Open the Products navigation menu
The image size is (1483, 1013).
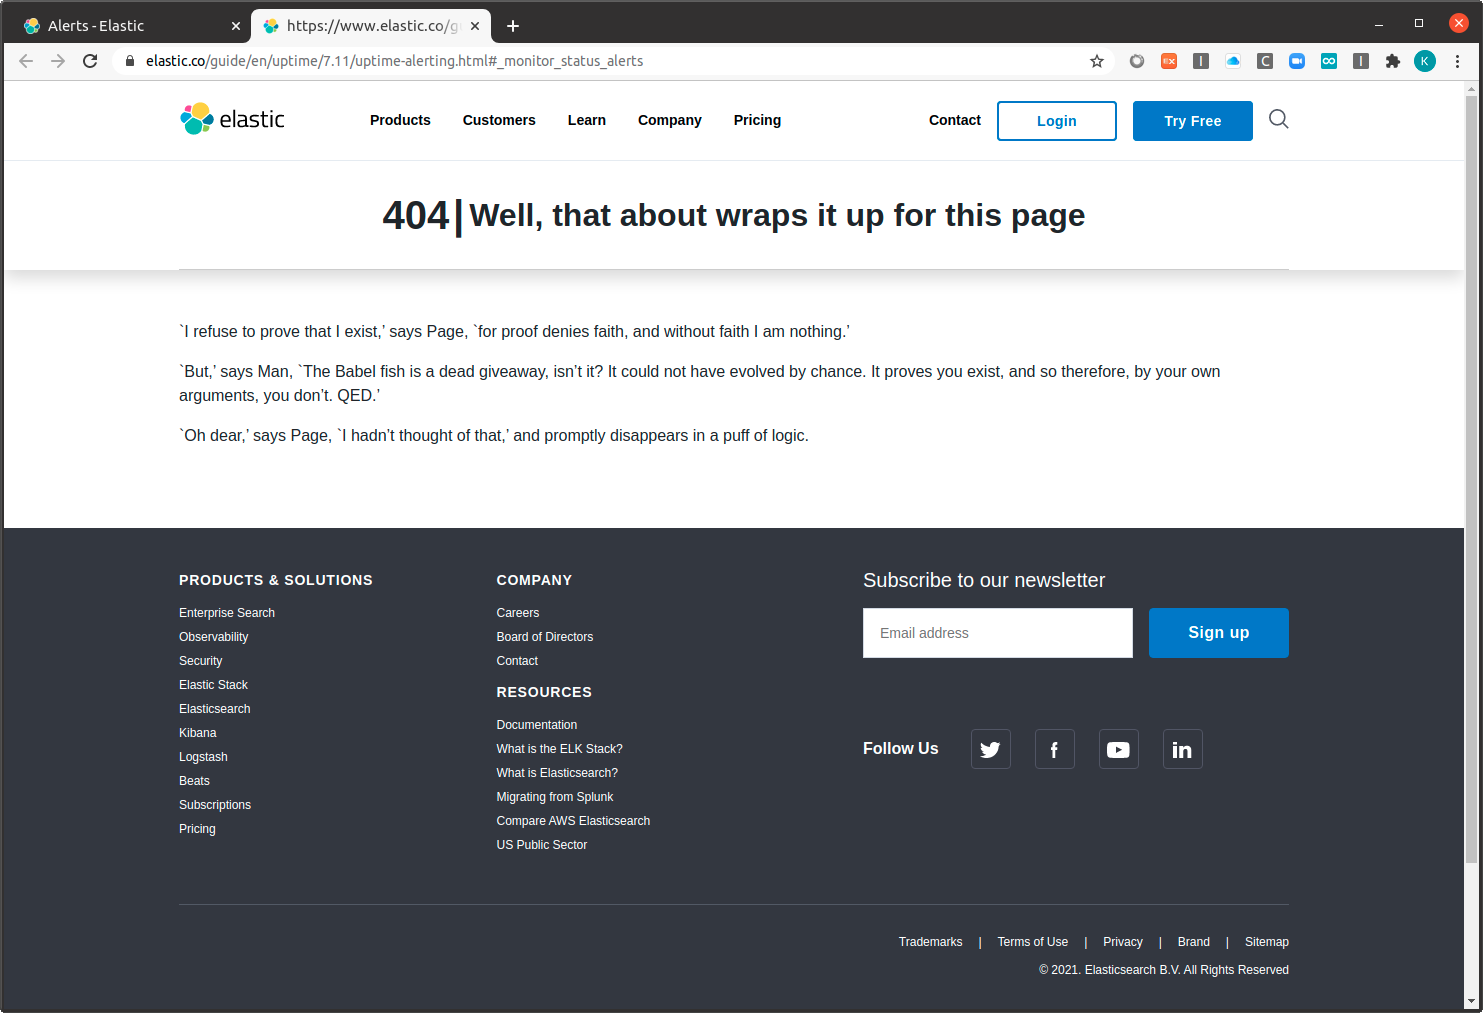400,120
